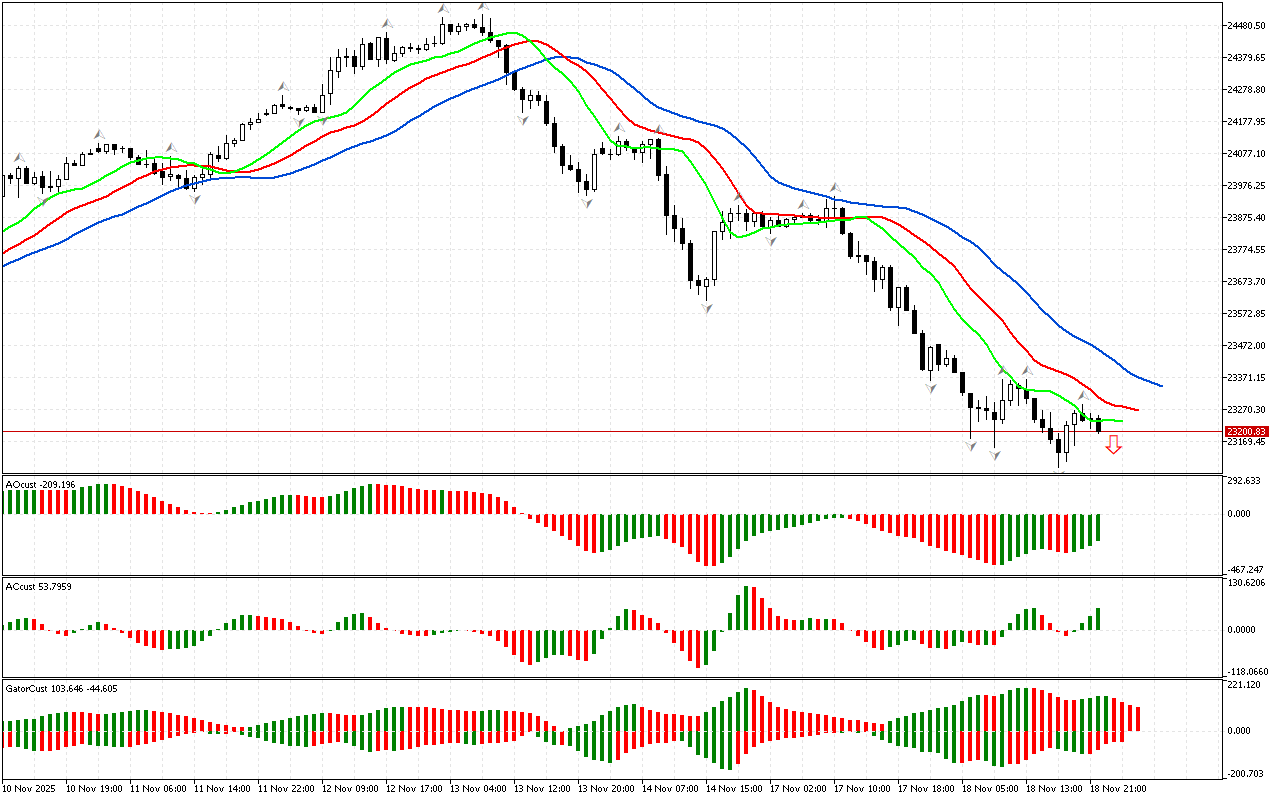
Task: Click the 10 Nov 2025 date label
Action: point(32,788)
